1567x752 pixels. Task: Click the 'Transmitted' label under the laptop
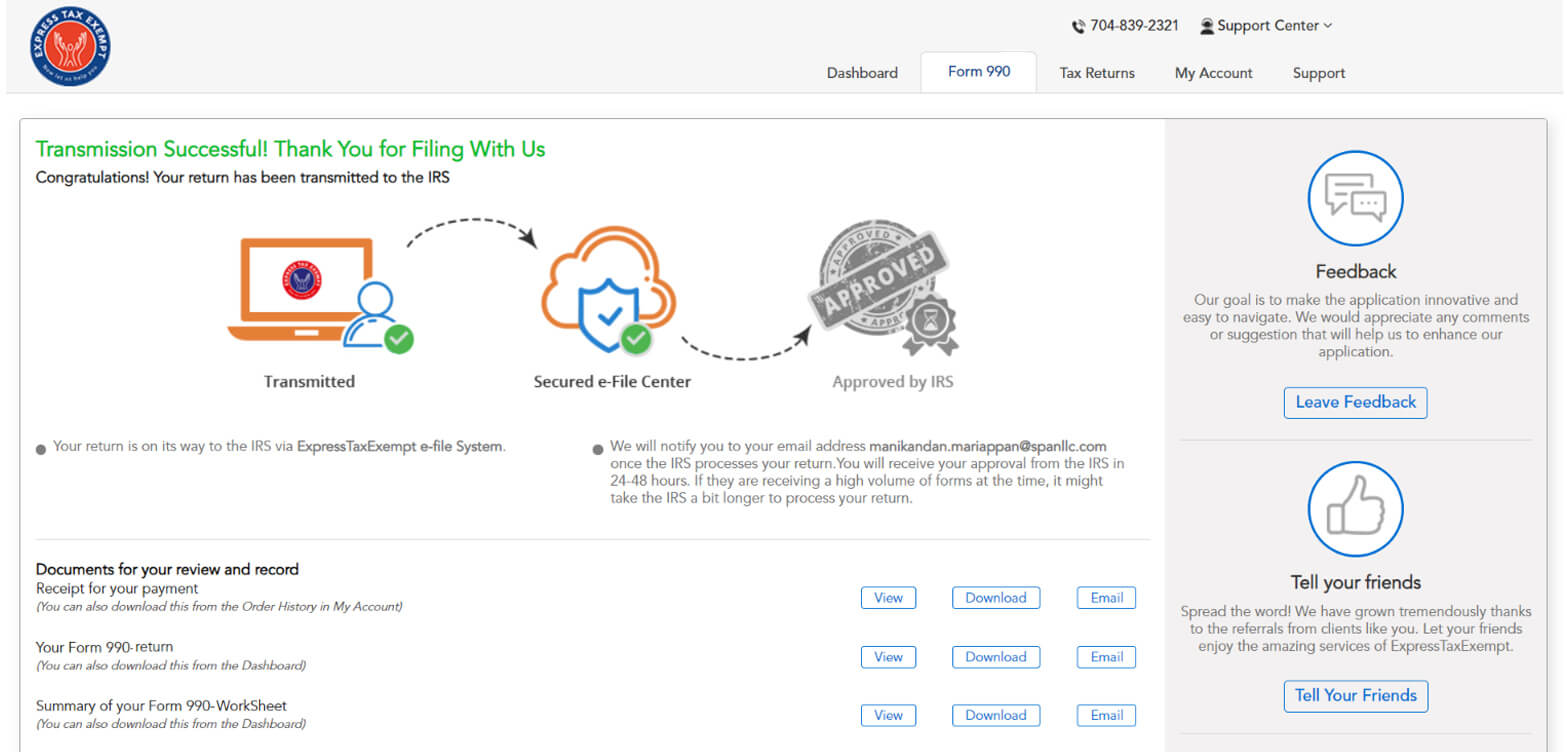pyautogui.click(x=309, y=382)
